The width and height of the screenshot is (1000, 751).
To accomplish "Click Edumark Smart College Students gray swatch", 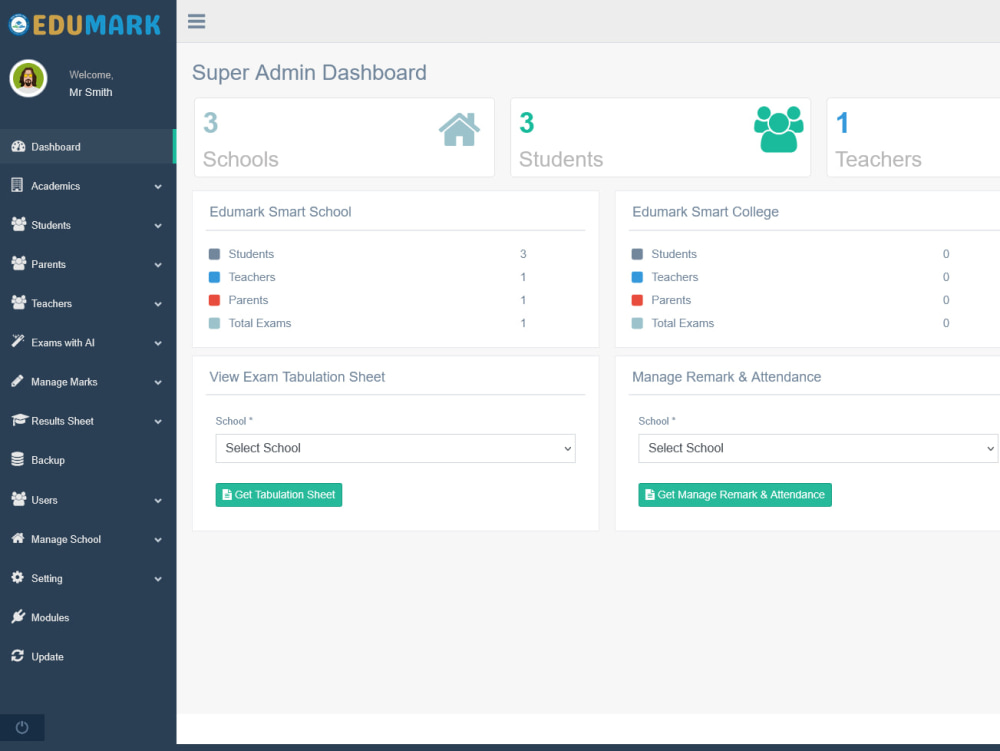I will (x=637, y=254).
